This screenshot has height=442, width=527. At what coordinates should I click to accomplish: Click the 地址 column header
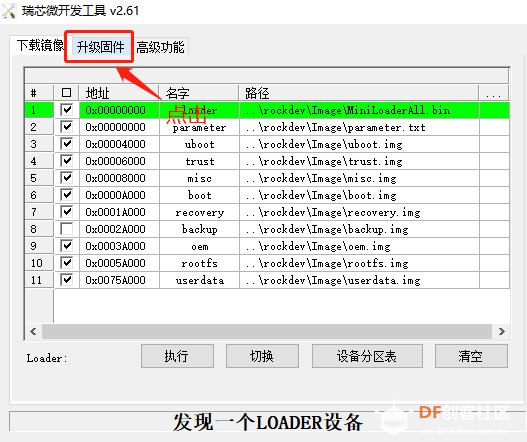[119, 93]
